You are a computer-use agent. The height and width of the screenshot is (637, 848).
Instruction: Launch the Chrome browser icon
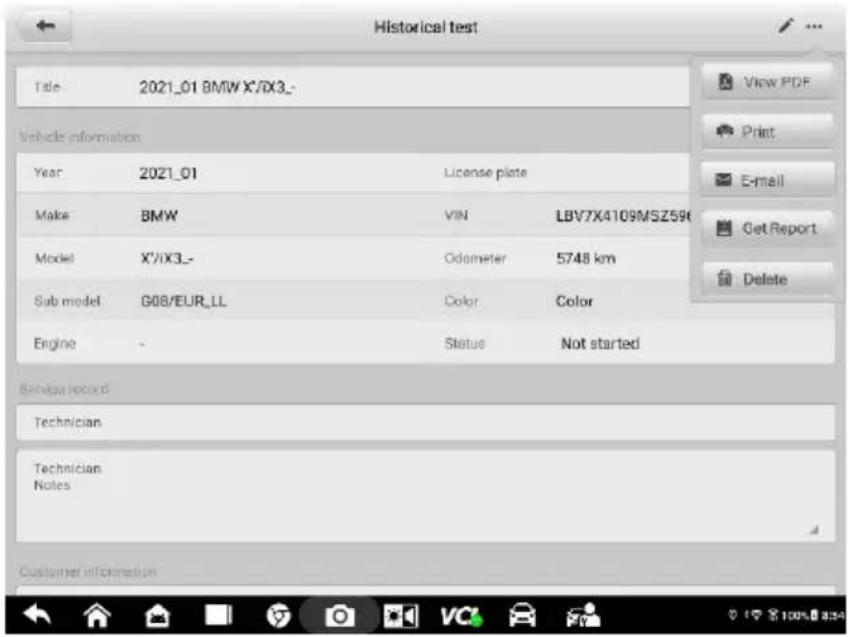(279, 616)
